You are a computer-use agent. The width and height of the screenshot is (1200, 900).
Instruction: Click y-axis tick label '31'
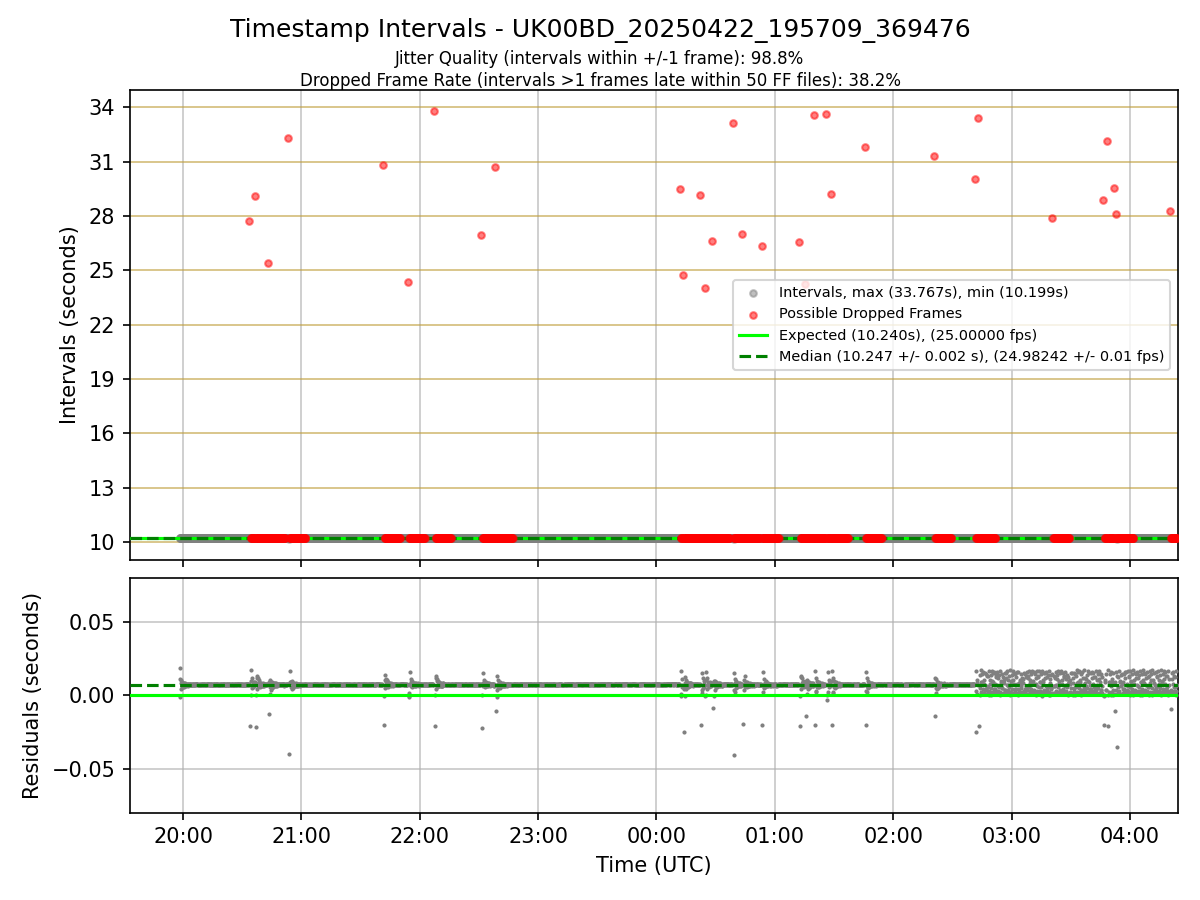coord(103,162)
